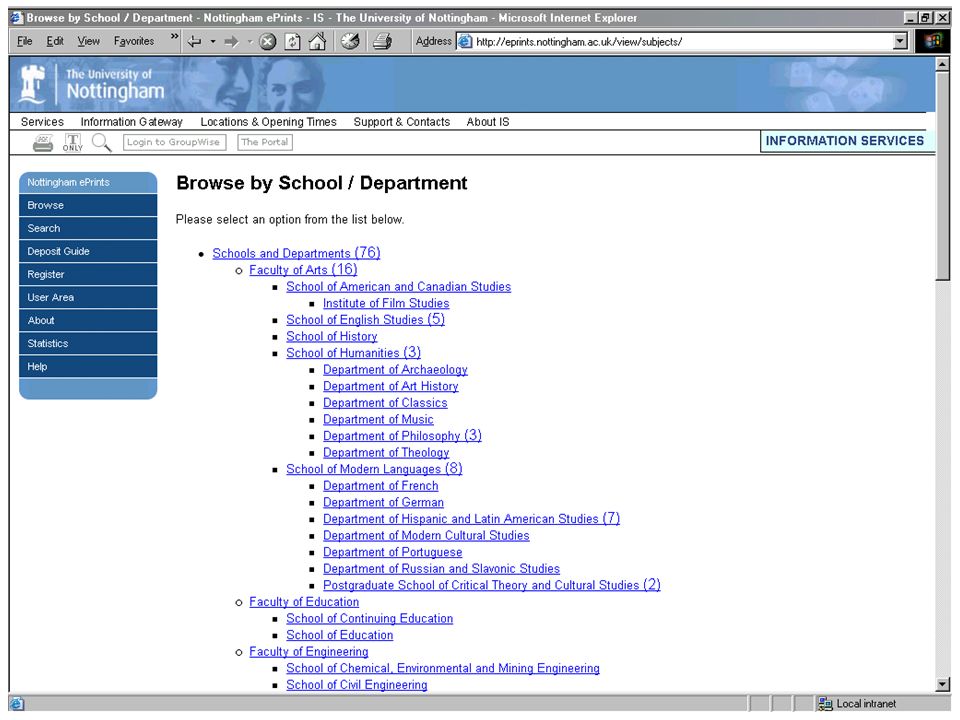Click the vertical scrollbar up arrow
Image resolution: width=960 pixels, height=720 pixels.
pos(943,64)
